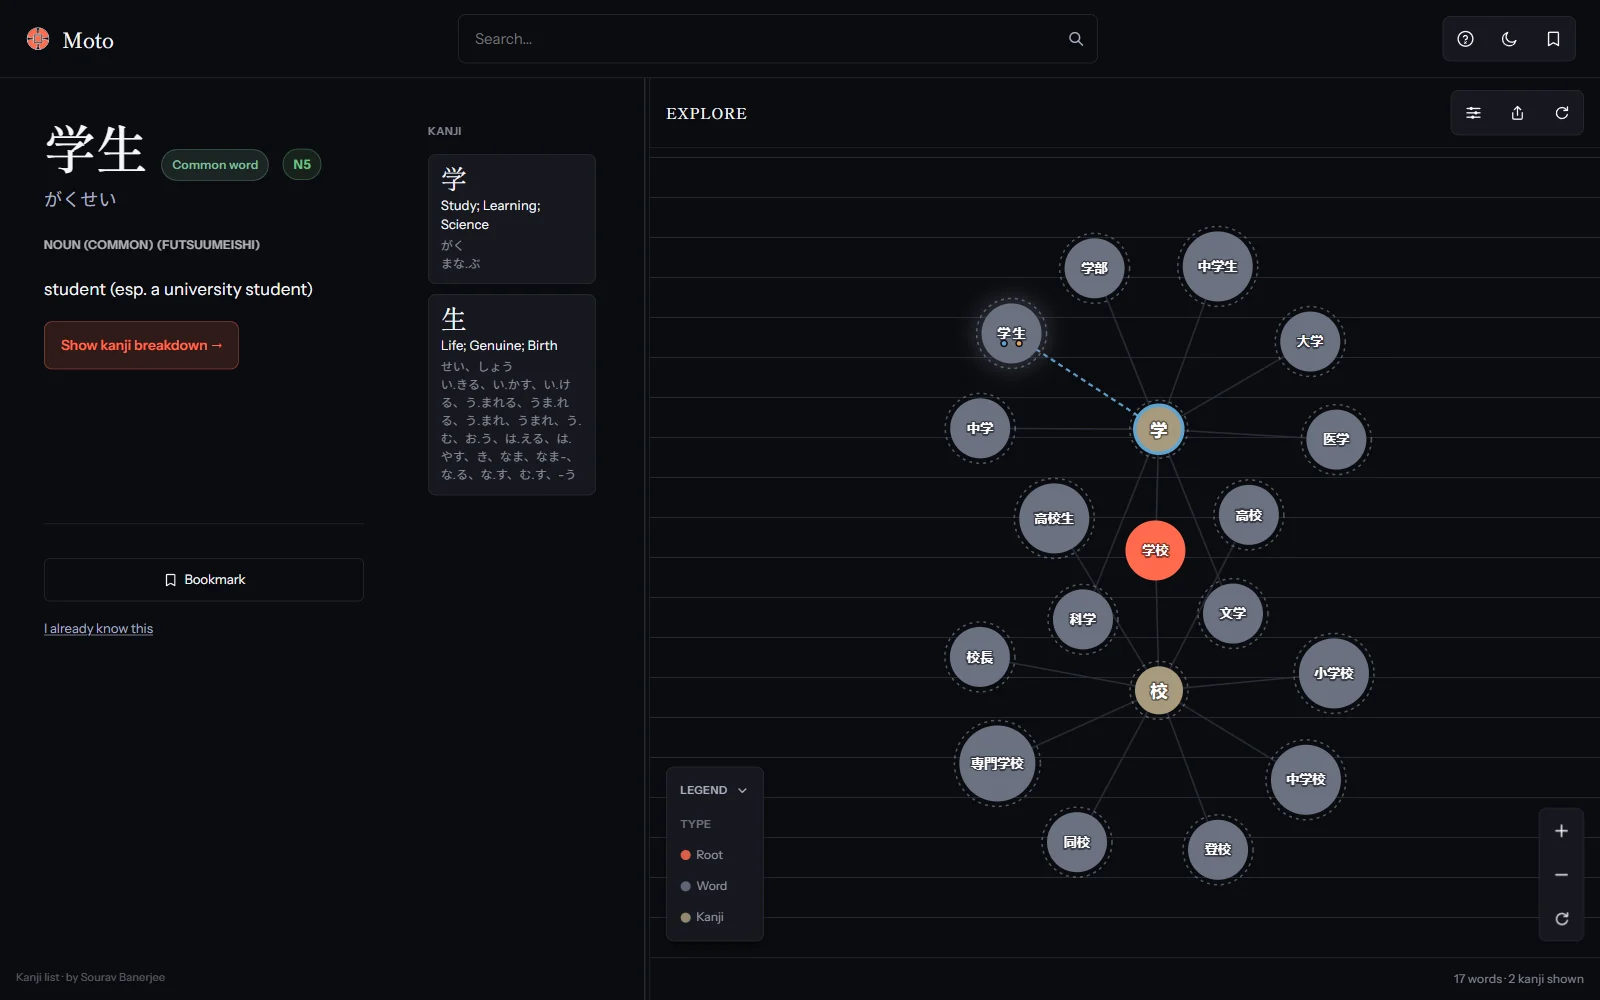
Task: Open the 学 kanji card
Action: 512,219
